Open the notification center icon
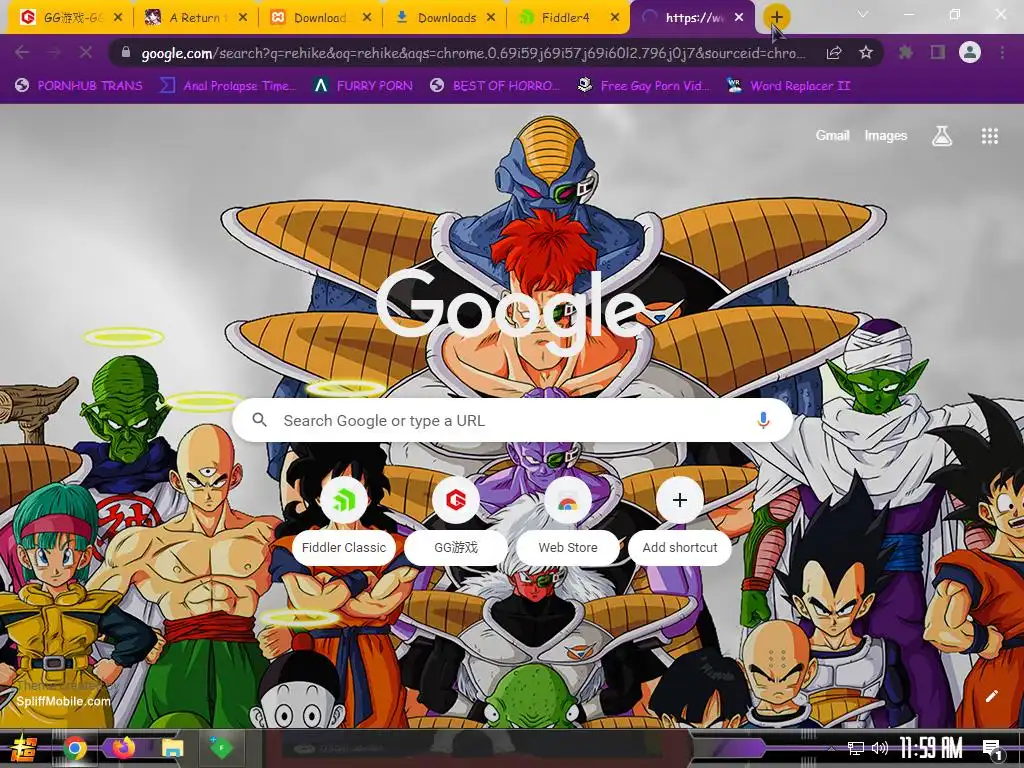 pyautogui.click(x=993, y=748)
